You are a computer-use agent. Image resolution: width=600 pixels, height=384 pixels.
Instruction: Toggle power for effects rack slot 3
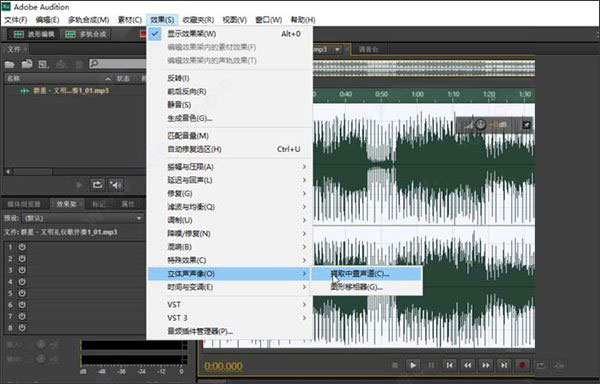point(22,270)
